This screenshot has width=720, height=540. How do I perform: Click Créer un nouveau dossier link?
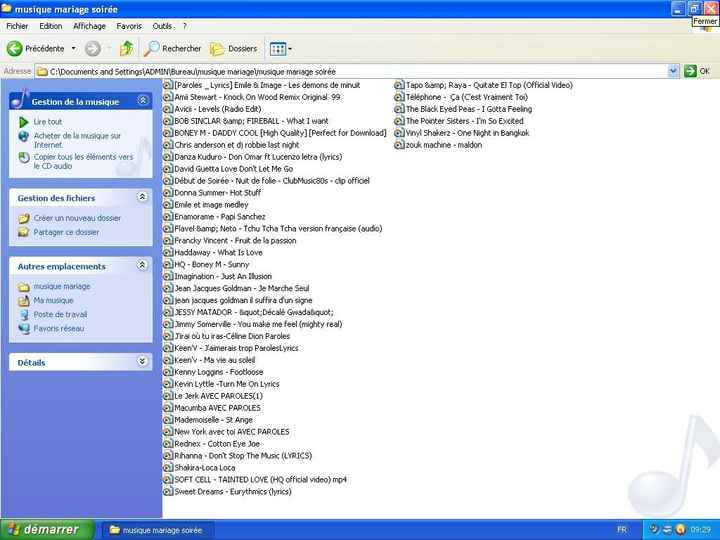(77, 218)
